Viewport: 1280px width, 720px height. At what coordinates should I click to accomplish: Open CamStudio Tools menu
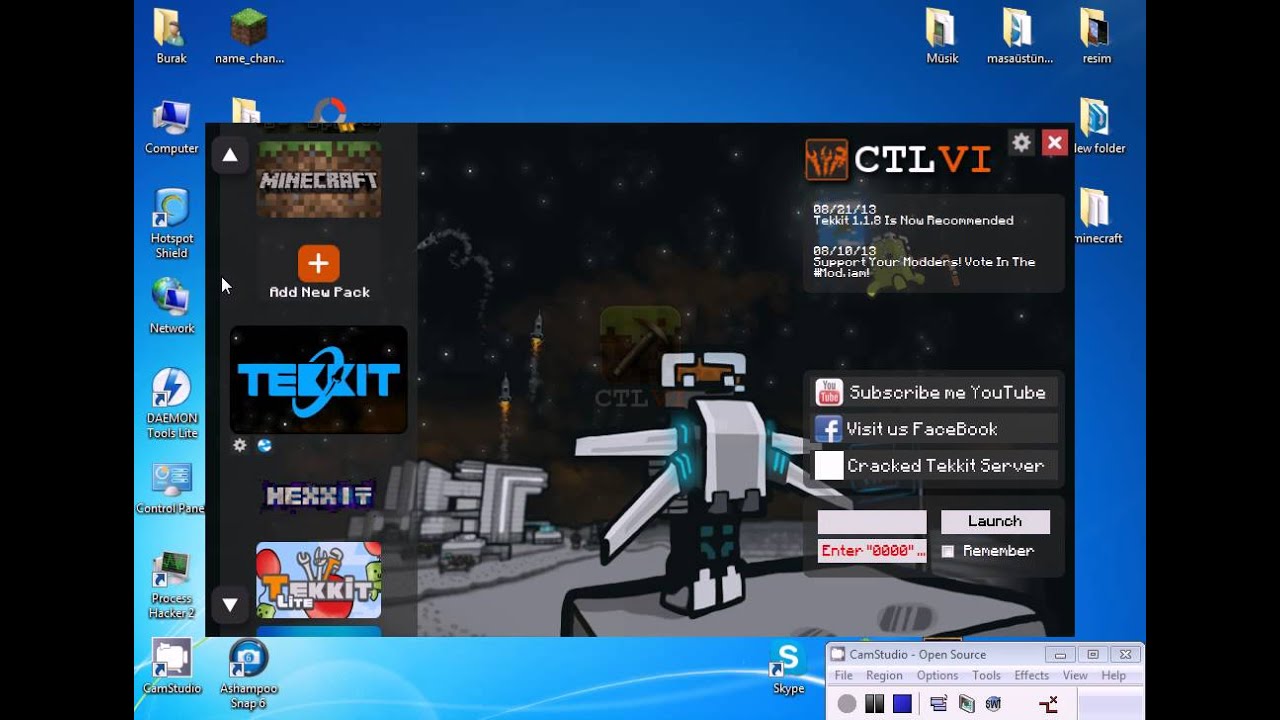[986, 676]
